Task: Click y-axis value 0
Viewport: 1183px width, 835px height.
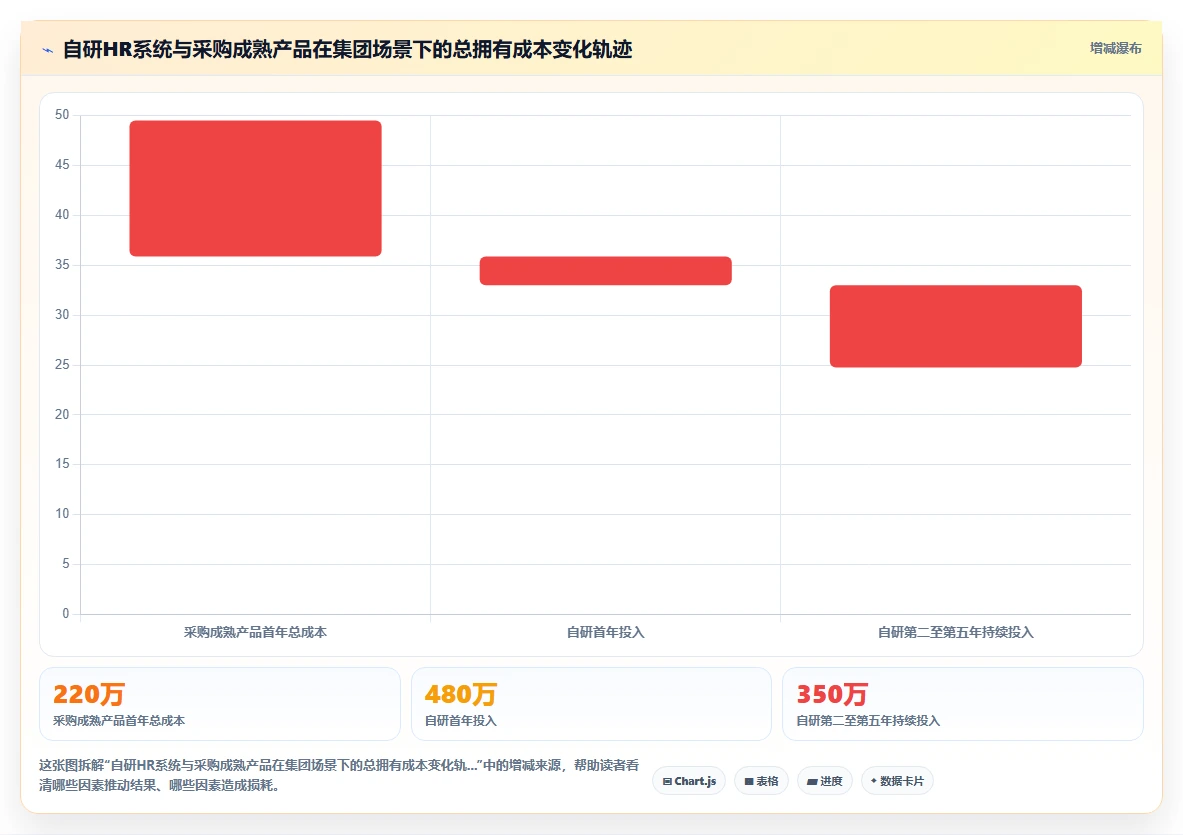Action: 66,613
